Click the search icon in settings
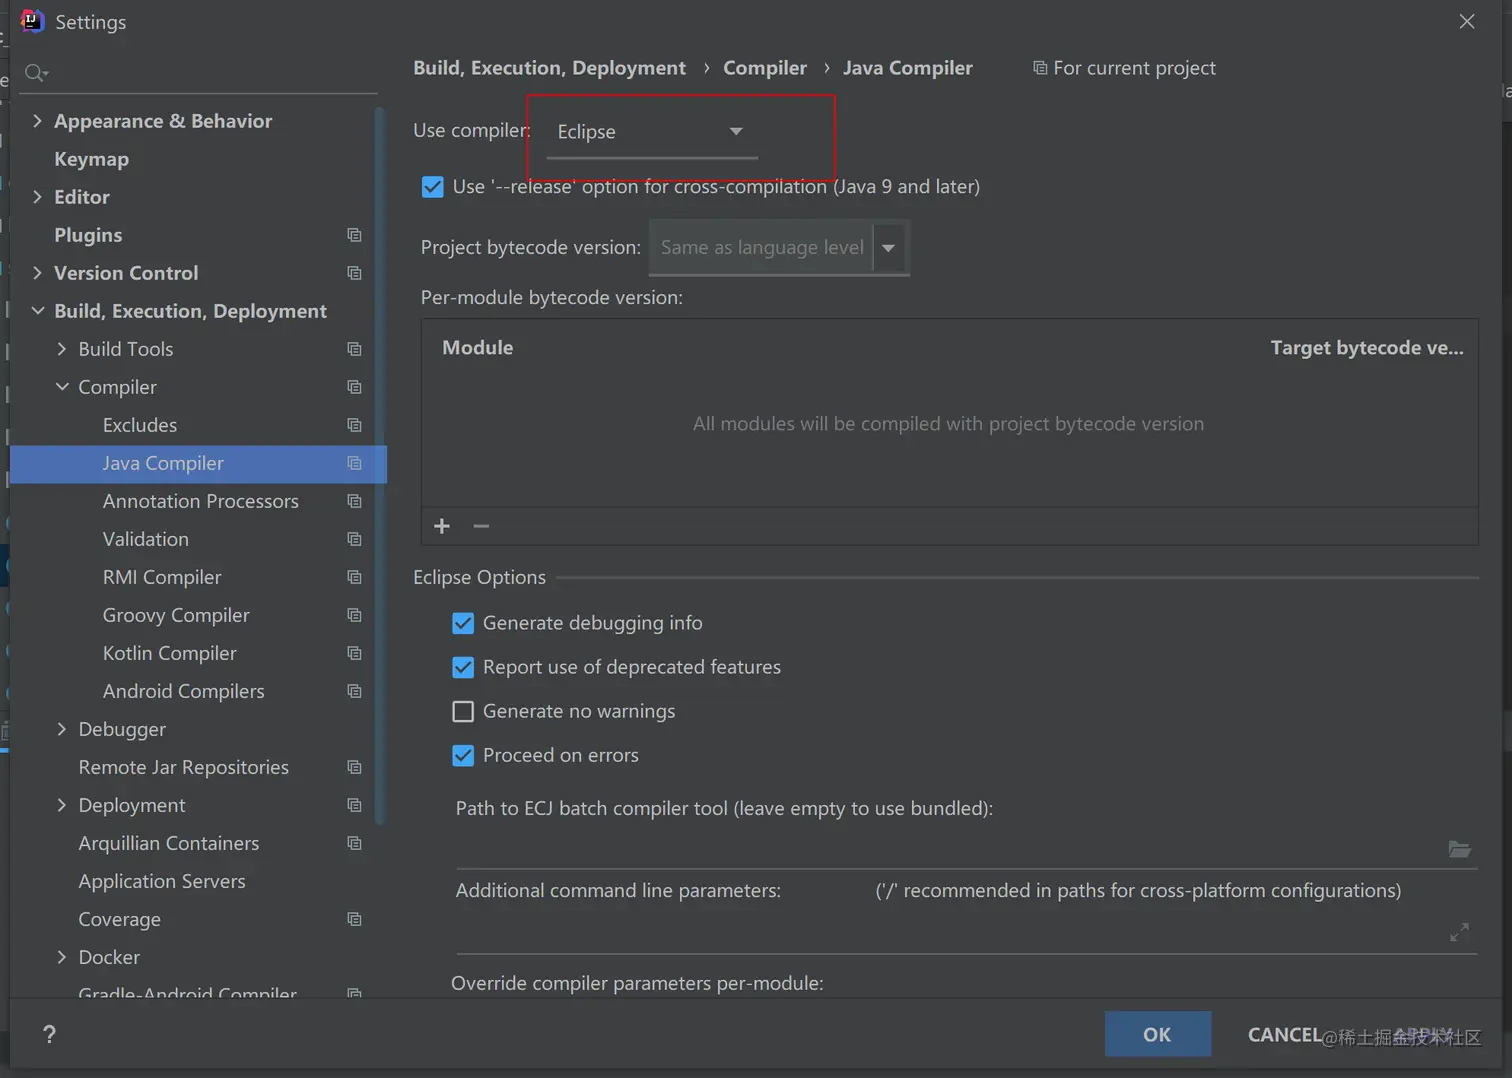The image size is (1512, 1078). [x=36, y=73]
